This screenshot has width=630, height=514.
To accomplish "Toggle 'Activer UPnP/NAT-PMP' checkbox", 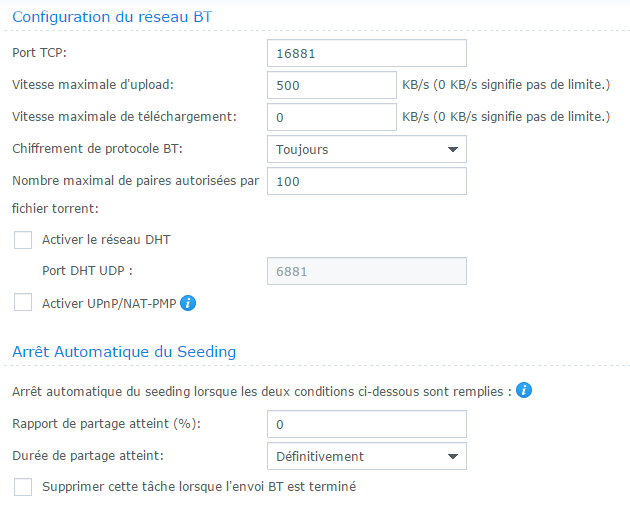I will (x=23, y=302).
